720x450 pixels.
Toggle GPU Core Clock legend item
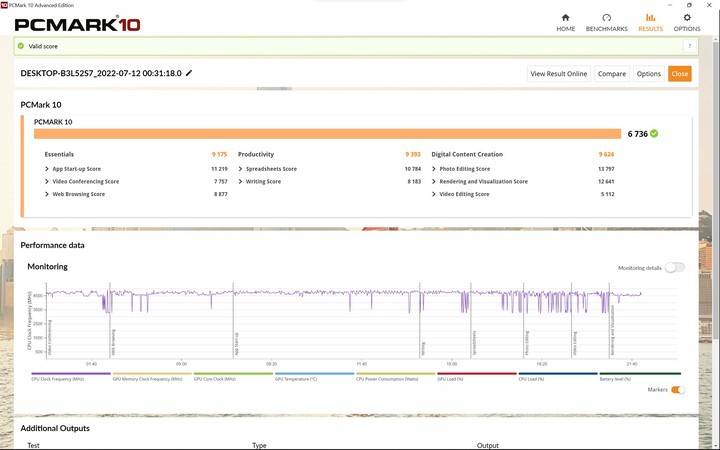[233, 377]
